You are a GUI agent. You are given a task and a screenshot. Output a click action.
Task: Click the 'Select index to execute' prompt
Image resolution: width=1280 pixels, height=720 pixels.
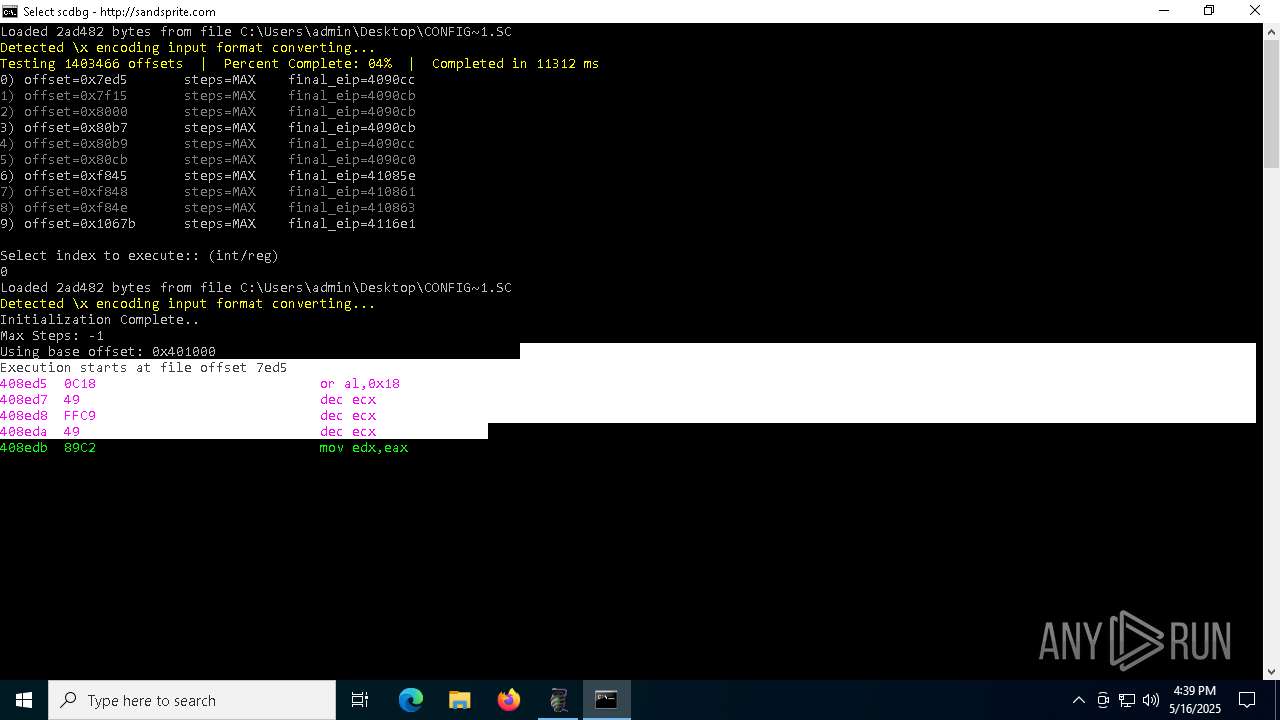click(140, 256)
